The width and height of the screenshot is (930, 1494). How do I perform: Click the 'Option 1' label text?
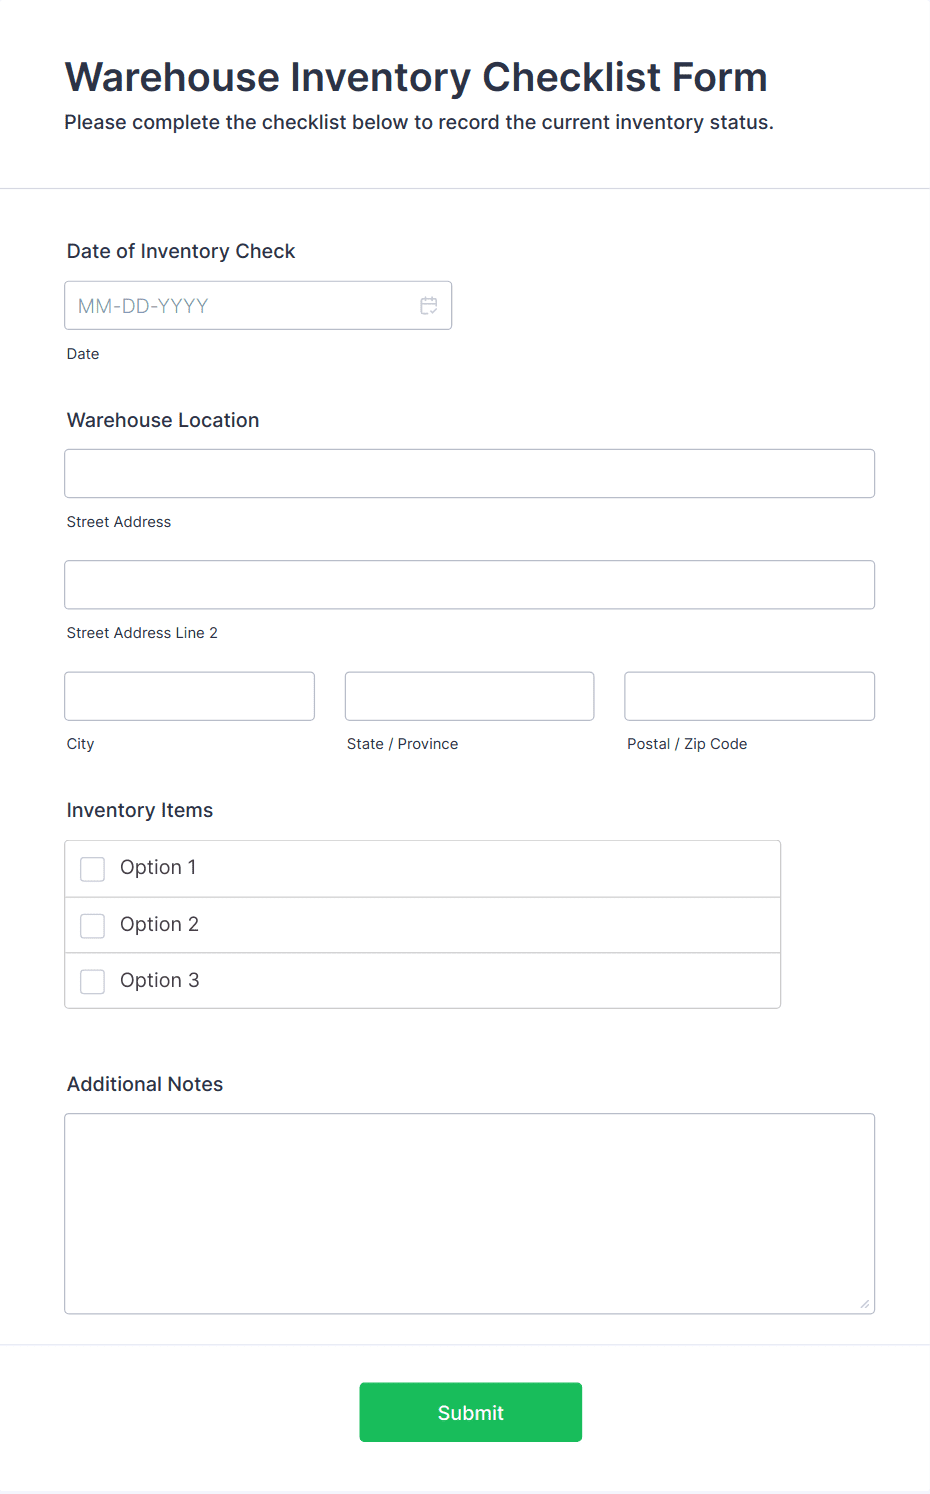tap(158, 868)
